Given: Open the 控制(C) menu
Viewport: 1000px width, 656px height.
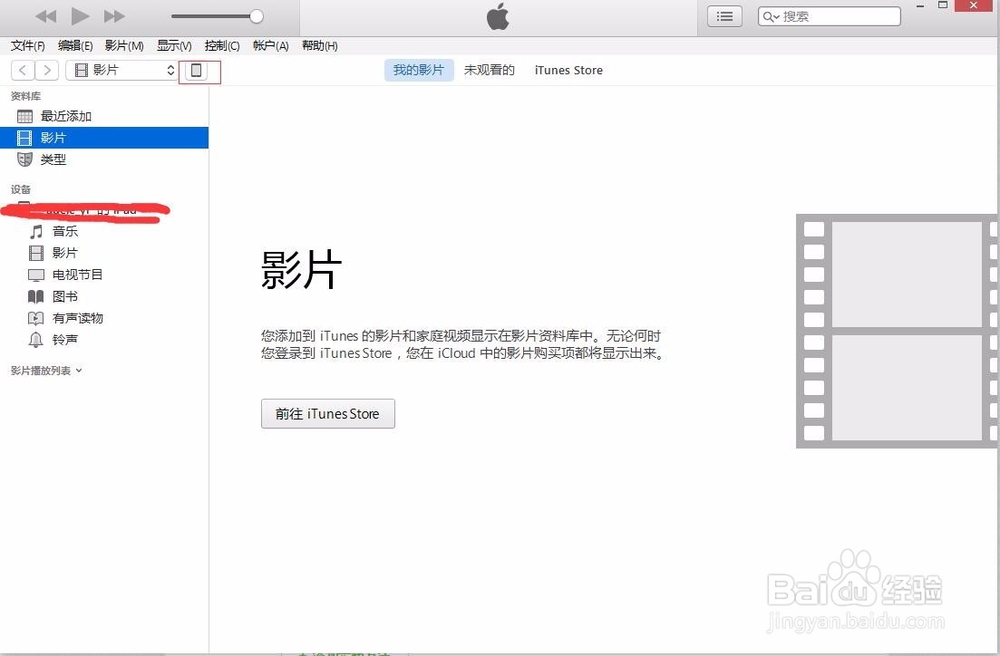Looking at the screenshot, I should (x=222, y=46).
